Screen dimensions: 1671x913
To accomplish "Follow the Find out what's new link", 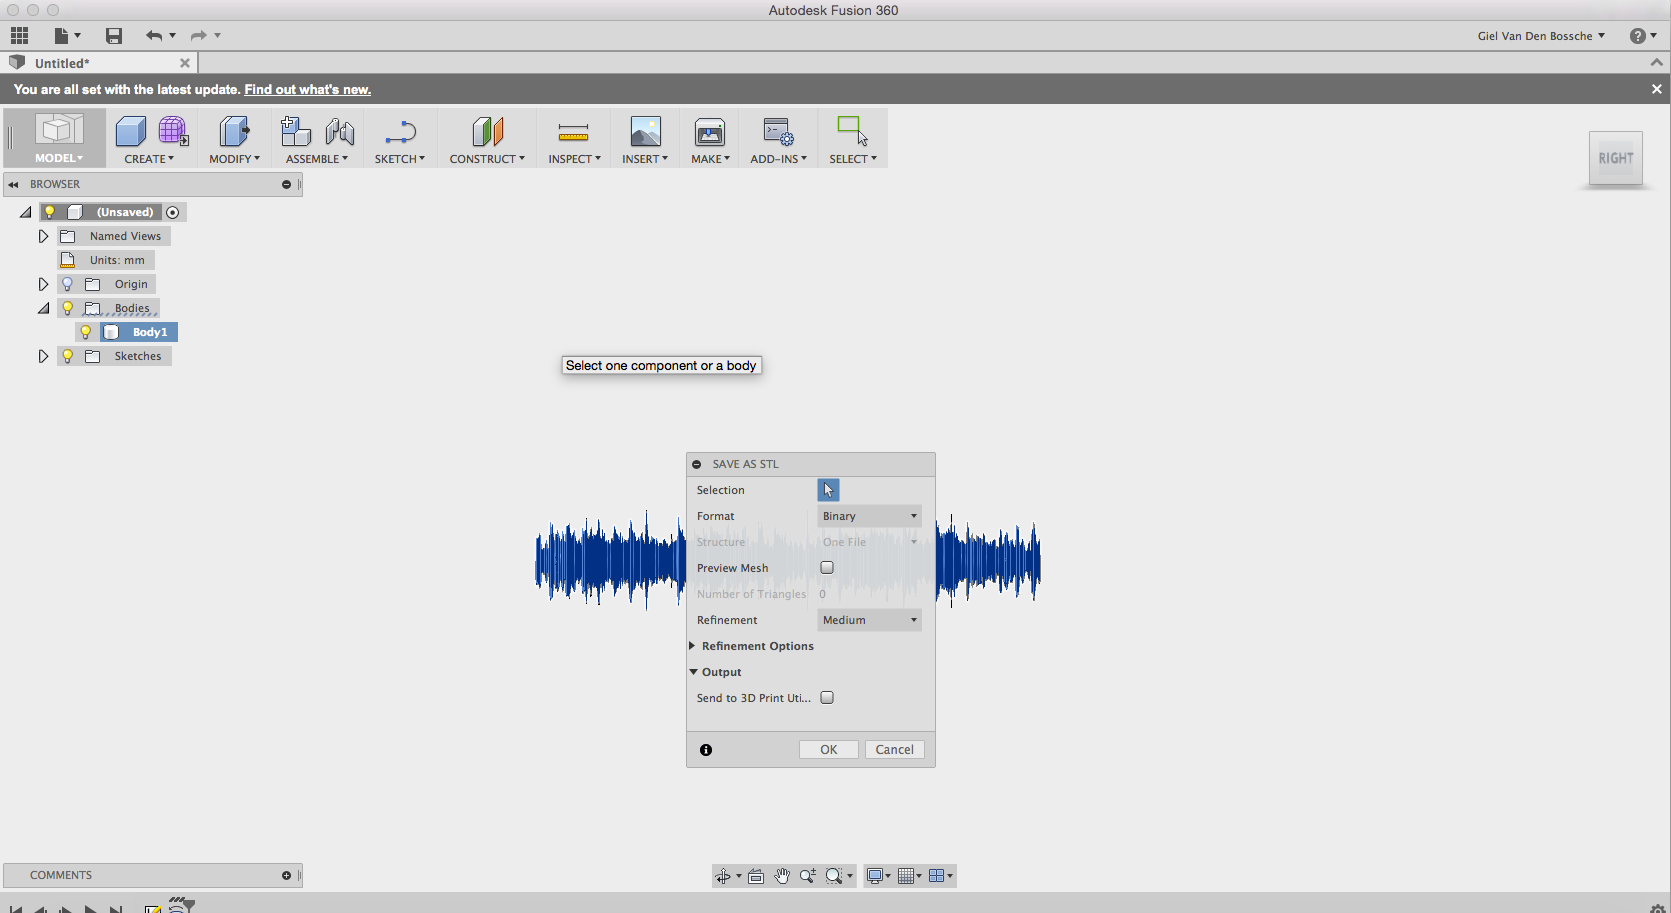I will click(307, 89).
